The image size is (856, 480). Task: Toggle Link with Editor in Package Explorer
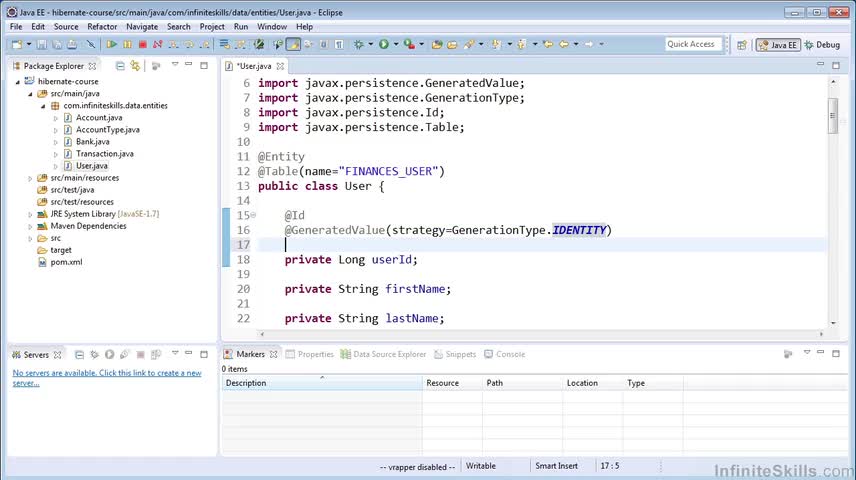point(137,66)
